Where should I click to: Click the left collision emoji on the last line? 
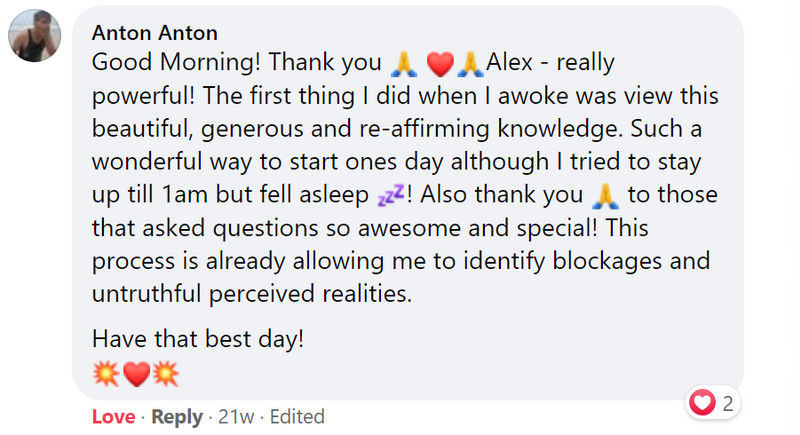point(105,374)
